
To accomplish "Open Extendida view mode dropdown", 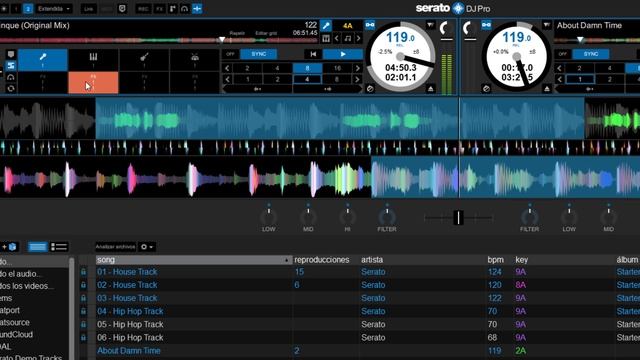I will [x=54, y=9].
